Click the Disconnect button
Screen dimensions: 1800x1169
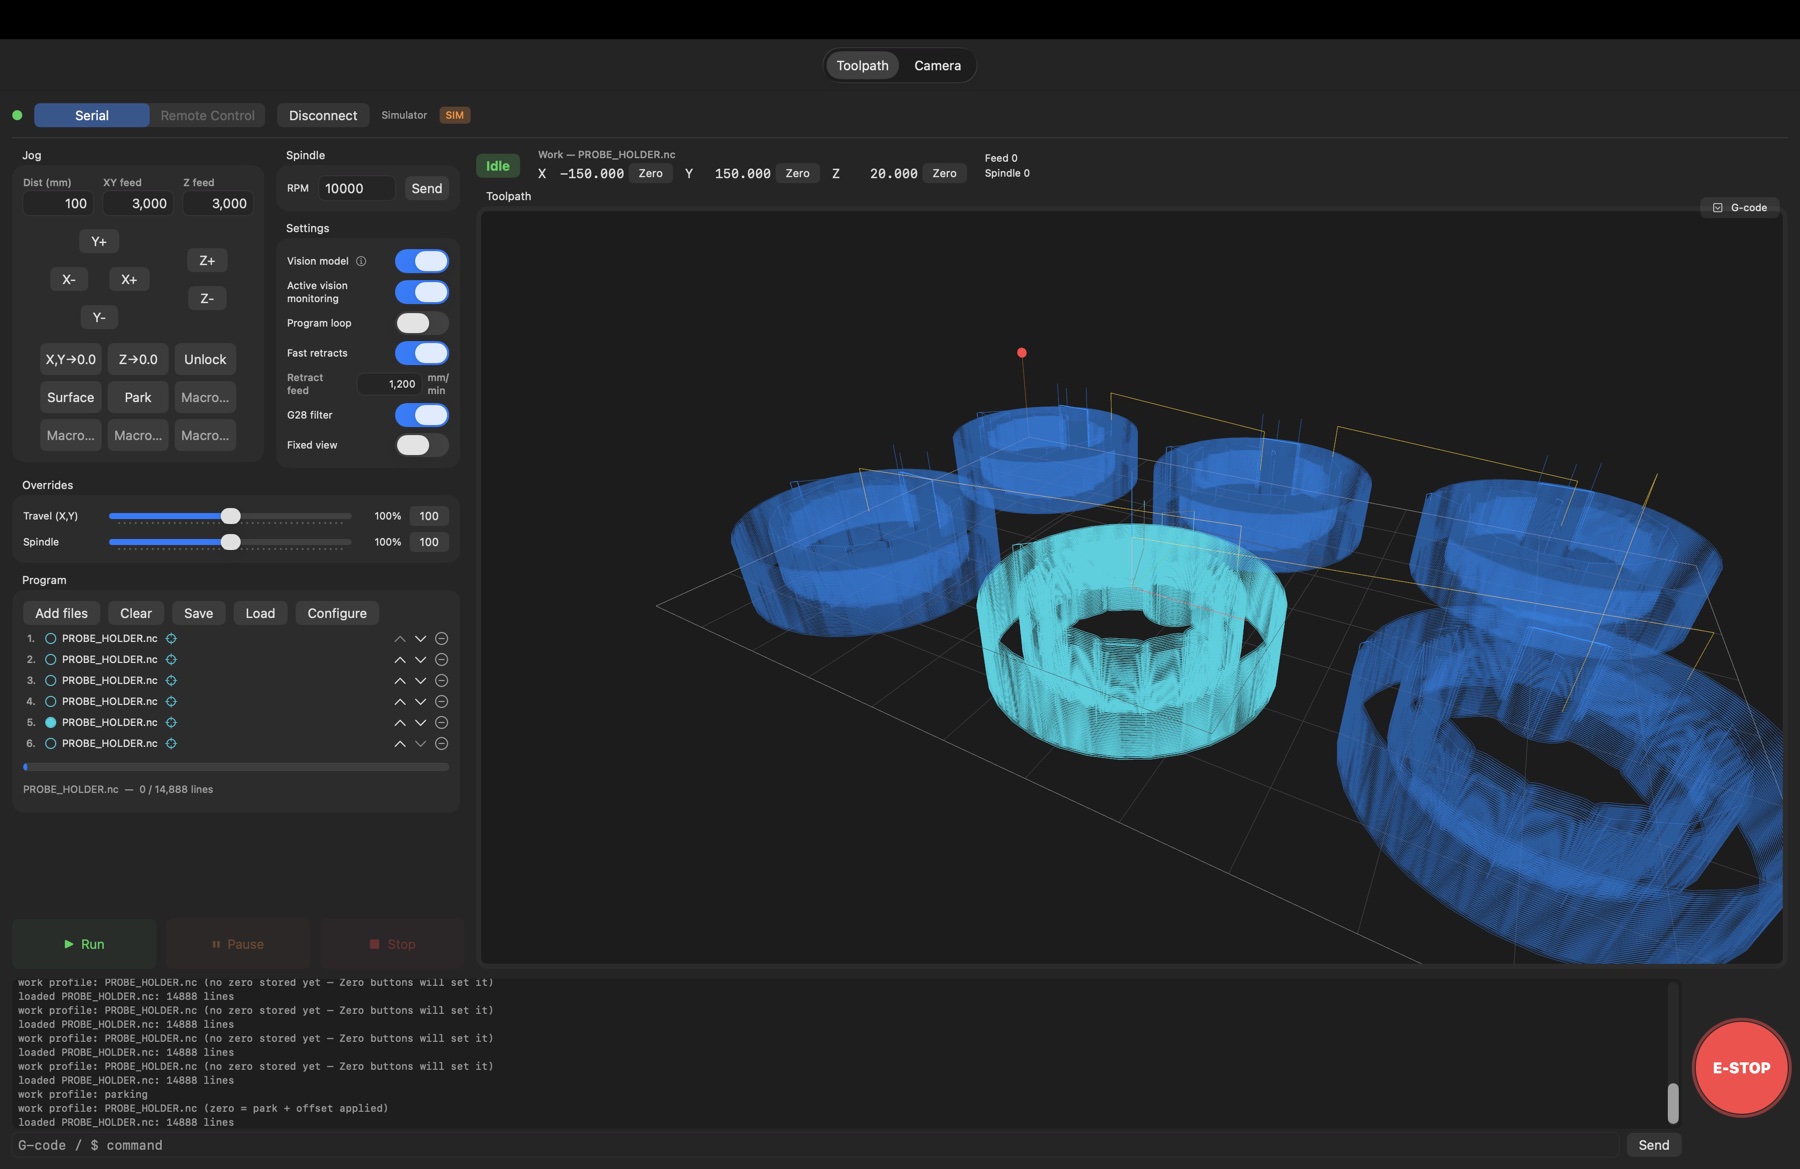point(323,115)
